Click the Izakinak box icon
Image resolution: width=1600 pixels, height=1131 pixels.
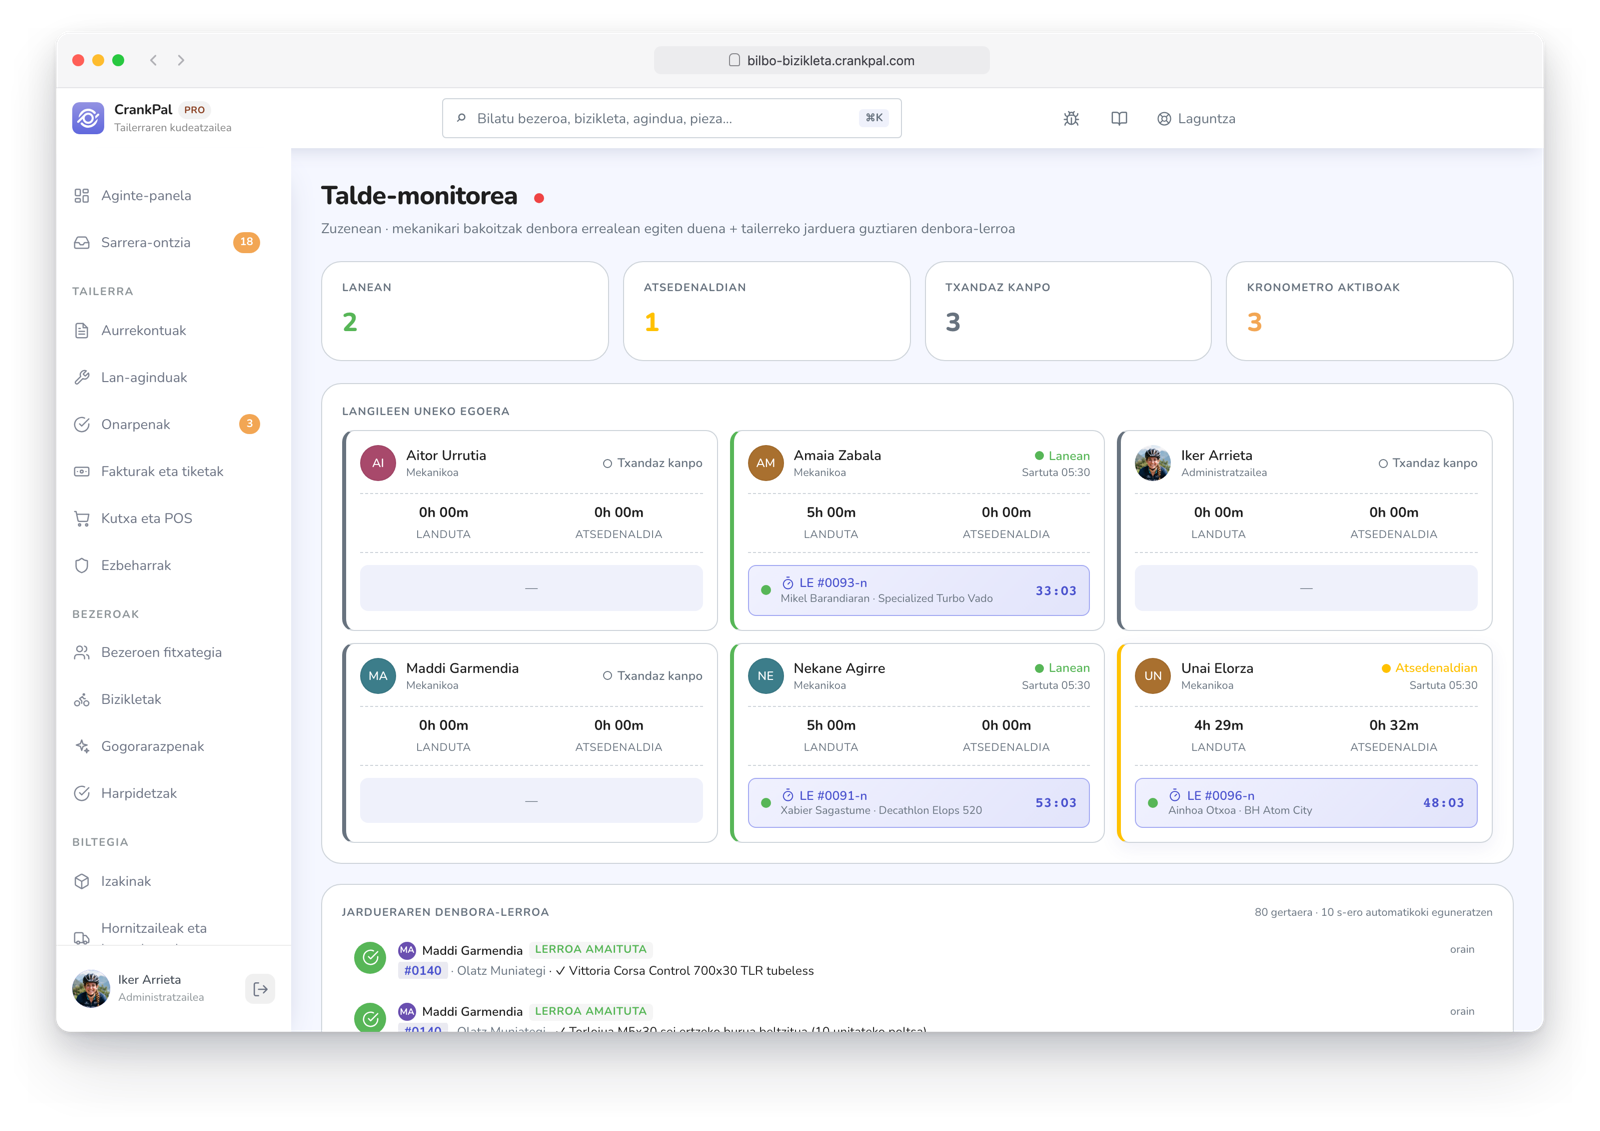pos(82,881)
